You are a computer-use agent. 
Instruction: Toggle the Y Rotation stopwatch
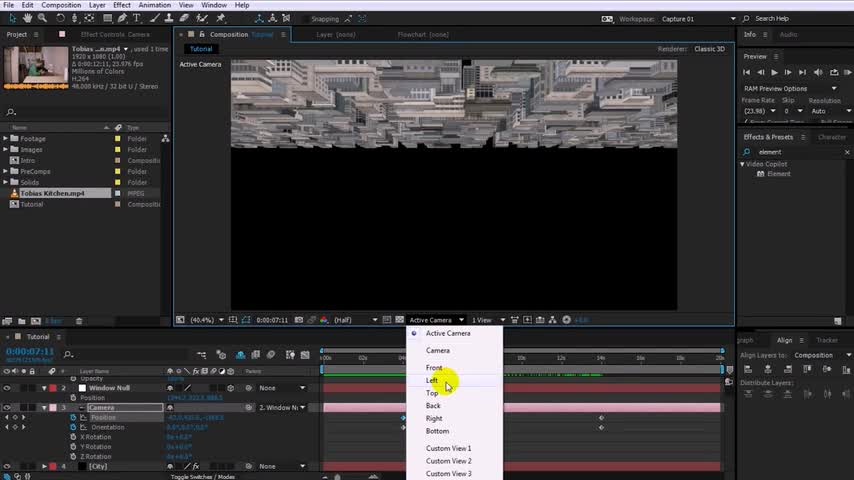click(x=74, y=447)
